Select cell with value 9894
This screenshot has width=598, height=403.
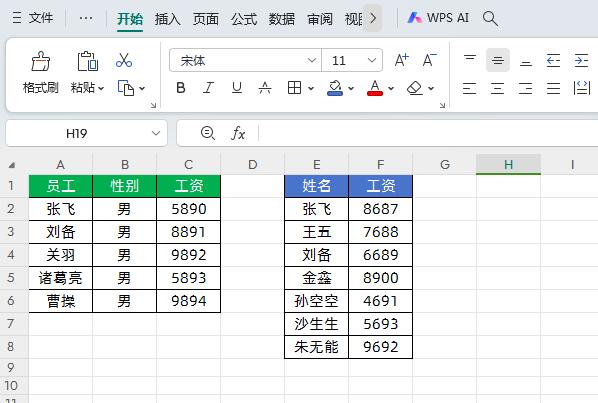[189, 301]
